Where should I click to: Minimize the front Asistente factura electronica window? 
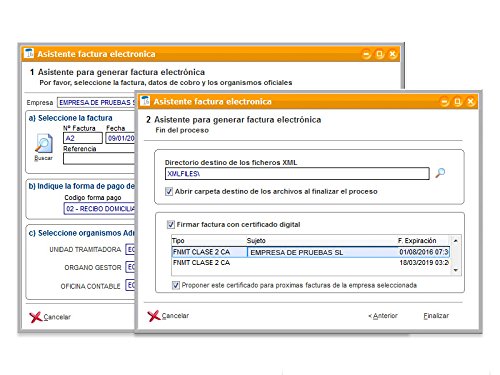[445, 102]
